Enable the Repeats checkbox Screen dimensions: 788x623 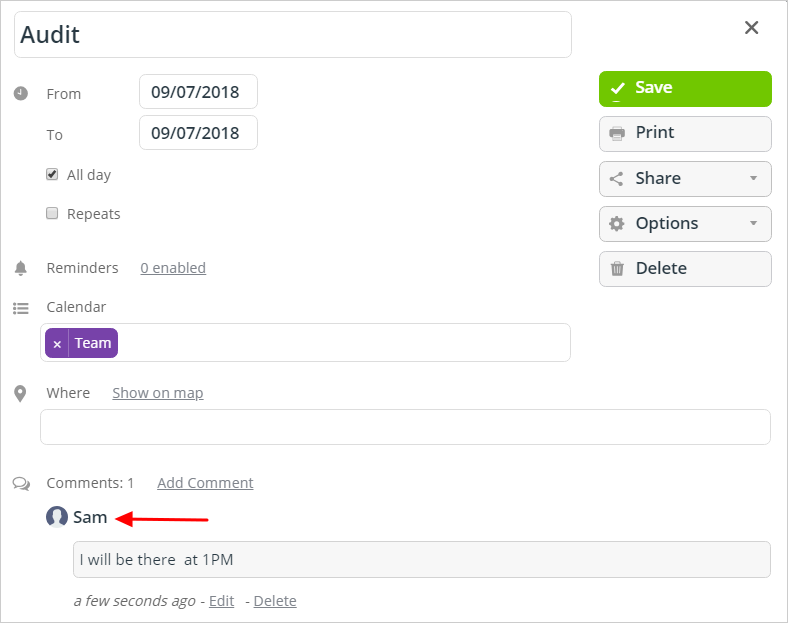pyautogui.click(x=52, y=213)
